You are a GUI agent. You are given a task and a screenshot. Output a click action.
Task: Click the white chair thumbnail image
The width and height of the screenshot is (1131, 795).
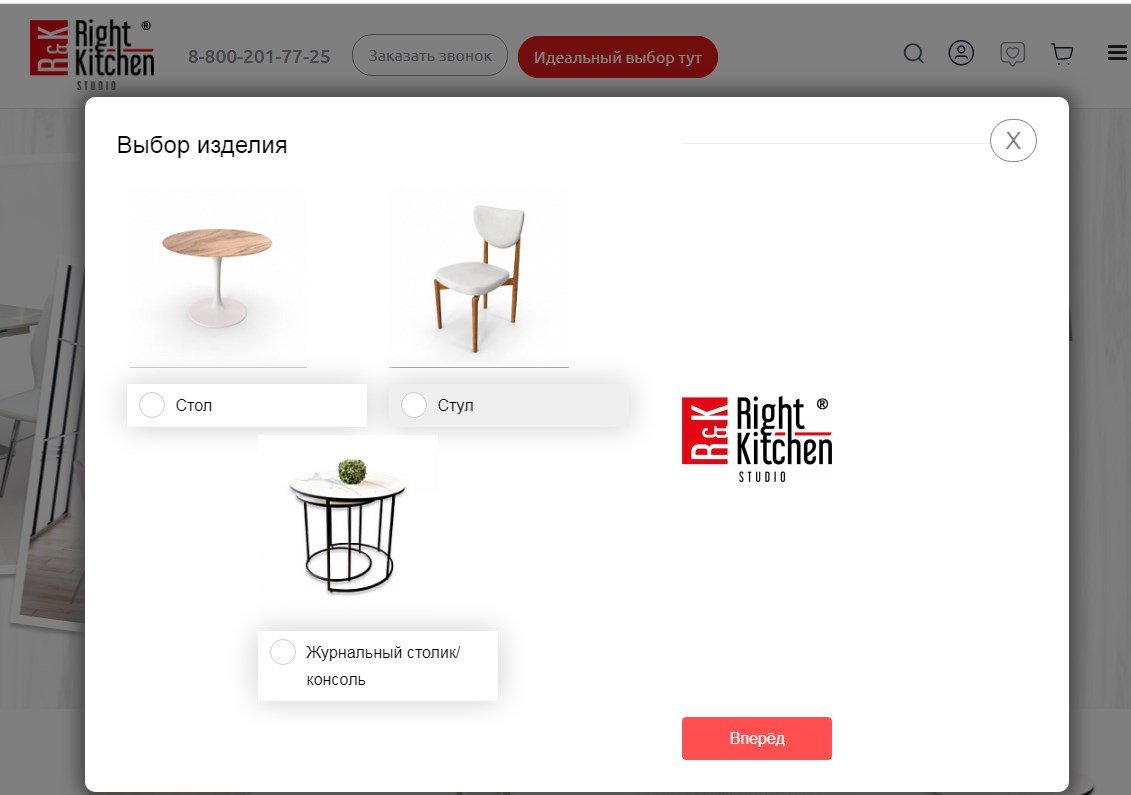tap(479, 278)
